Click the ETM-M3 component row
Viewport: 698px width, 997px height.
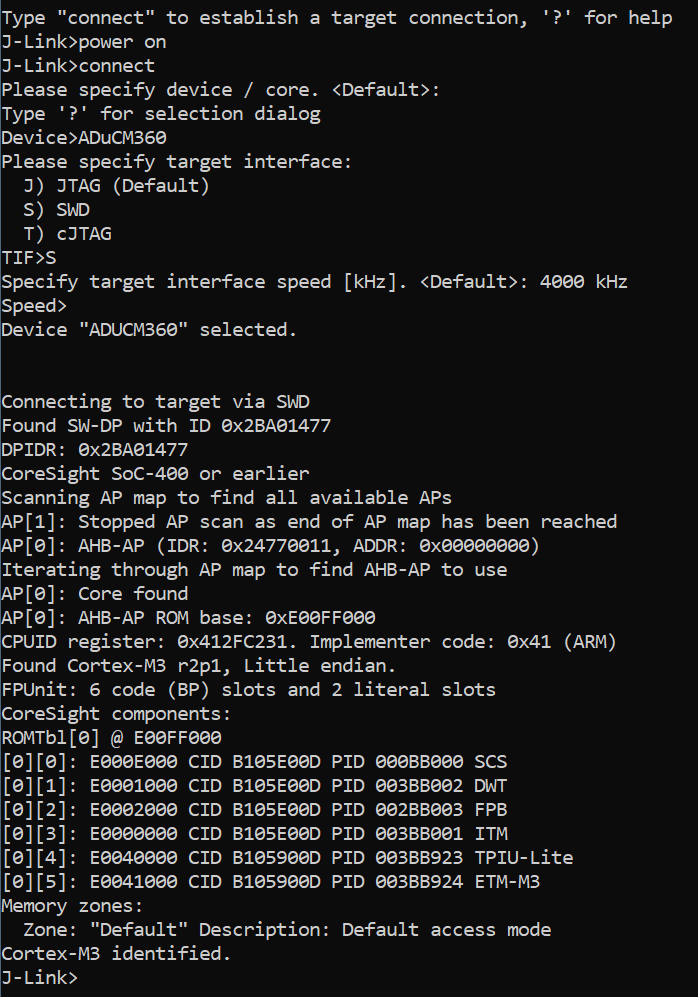[x=270, y=882]
